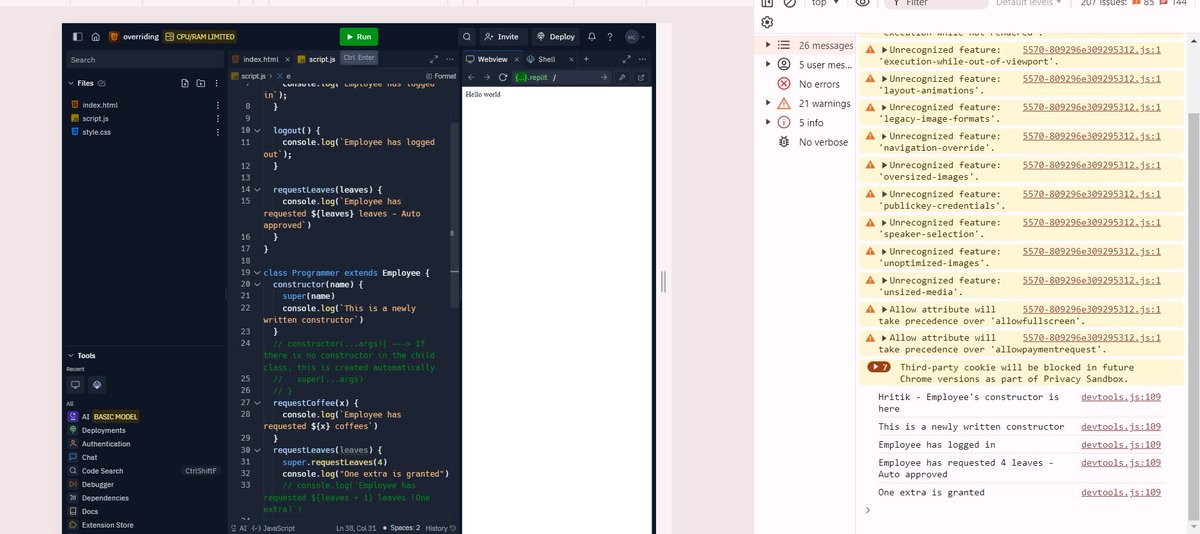
Task: Click the green Run button
Action: [359, 37]
